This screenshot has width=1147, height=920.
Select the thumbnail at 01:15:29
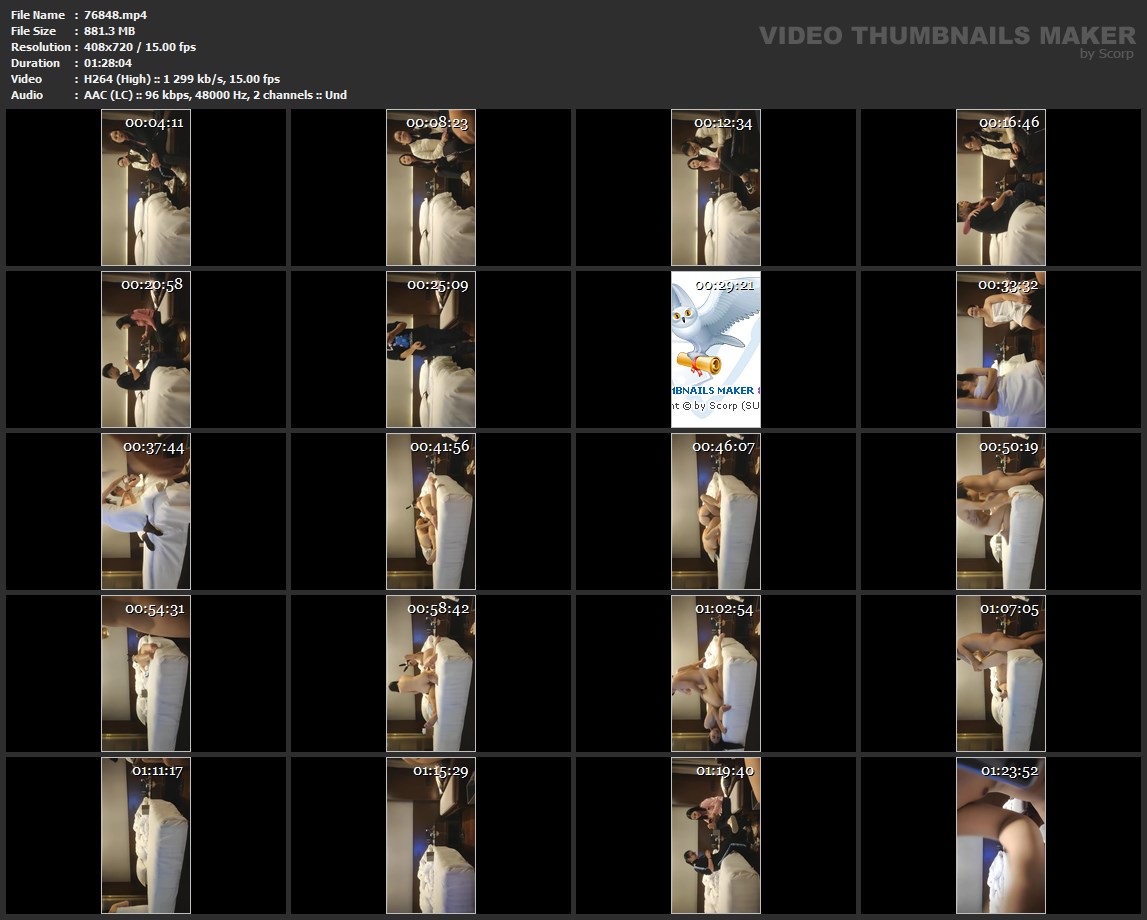431,835
